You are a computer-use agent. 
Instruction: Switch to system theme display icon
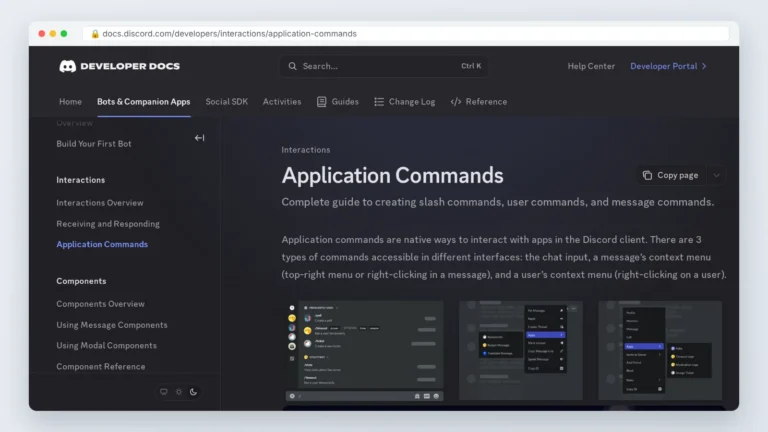[x=164, y=392]
